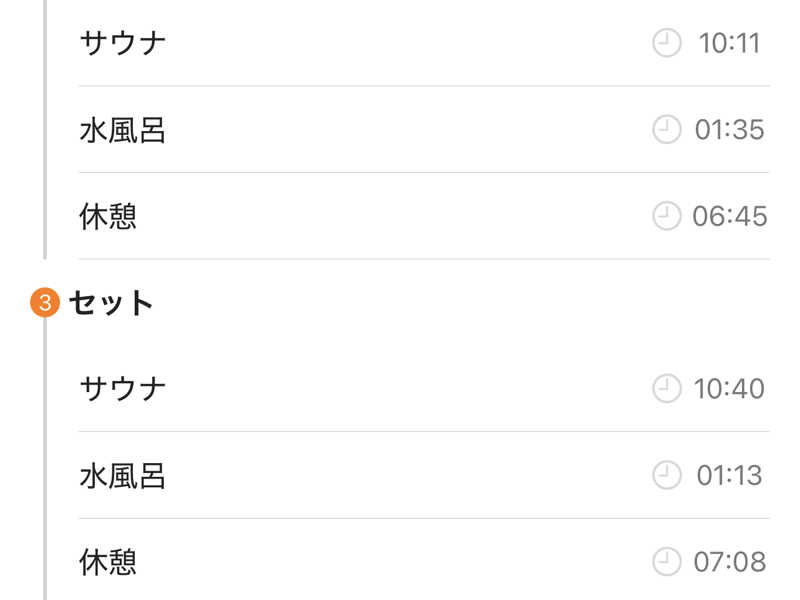Viewport: 800px width, 600px height.
Task: Open the 休憩 row timed 06:45
Action: [108, 216]
